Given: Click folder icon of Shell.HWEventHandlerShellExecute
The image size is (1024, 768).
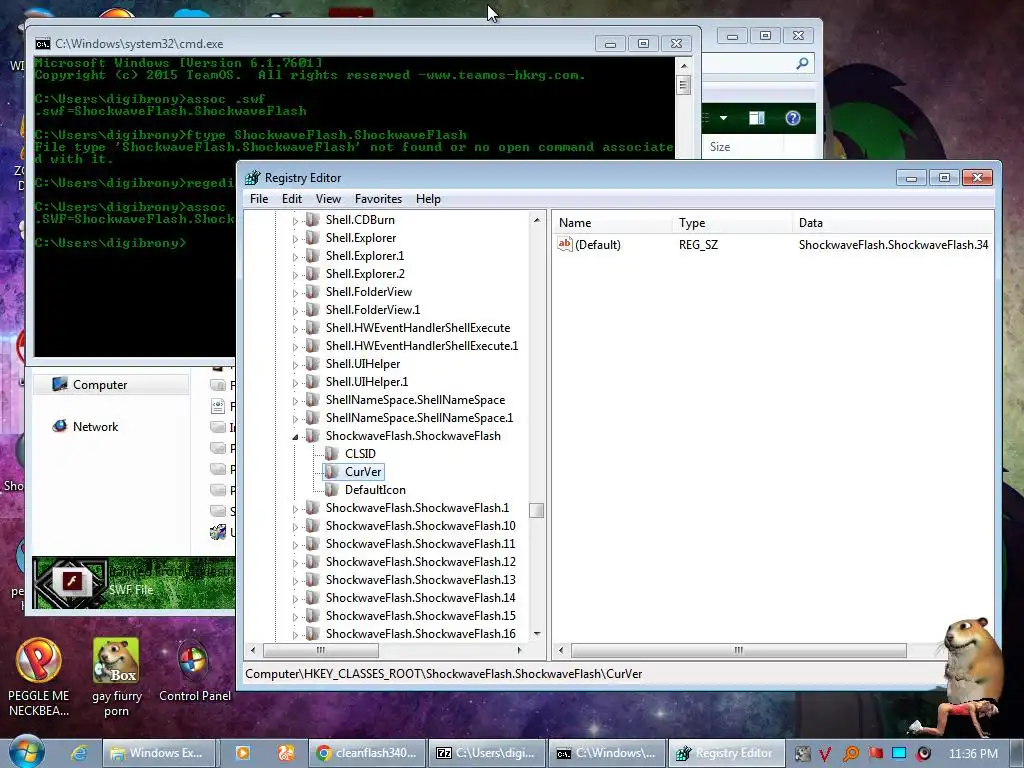Looking at the screenshot, I should (x=313, y=328).
